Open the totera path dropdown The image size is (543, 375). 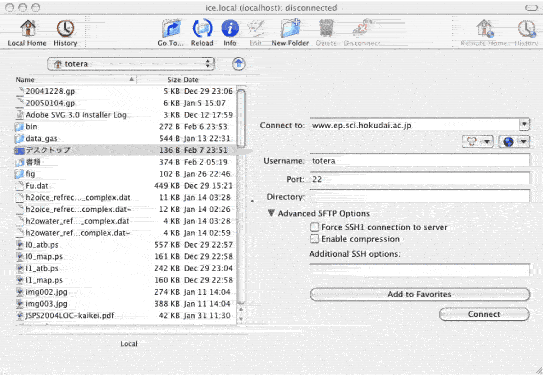coord(131,64)
